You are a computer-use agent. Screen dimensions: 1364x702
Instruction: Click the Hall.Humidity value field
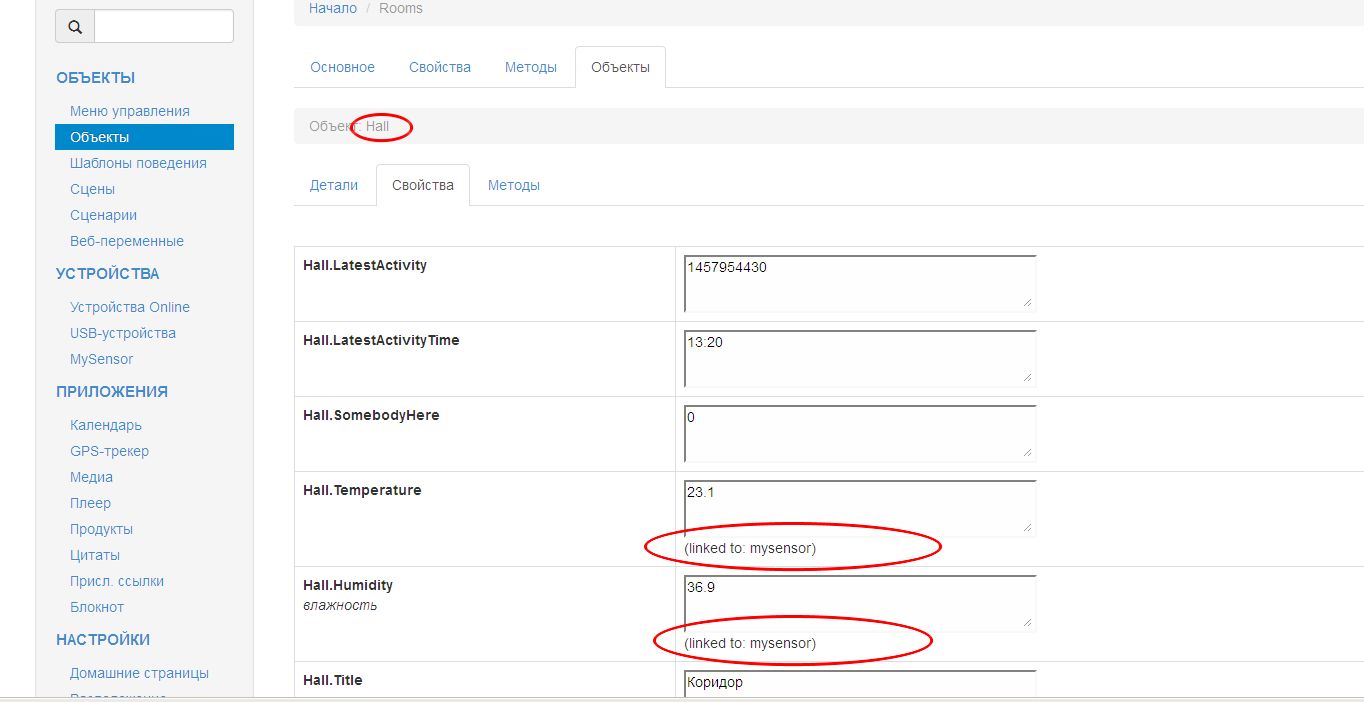[x=859, y=602]
